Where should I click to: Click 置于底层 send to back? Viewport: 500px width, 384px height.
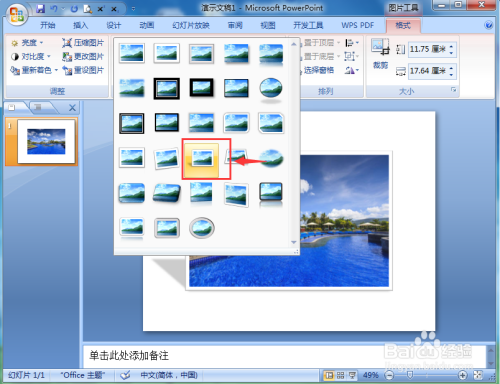click(318, 56)
